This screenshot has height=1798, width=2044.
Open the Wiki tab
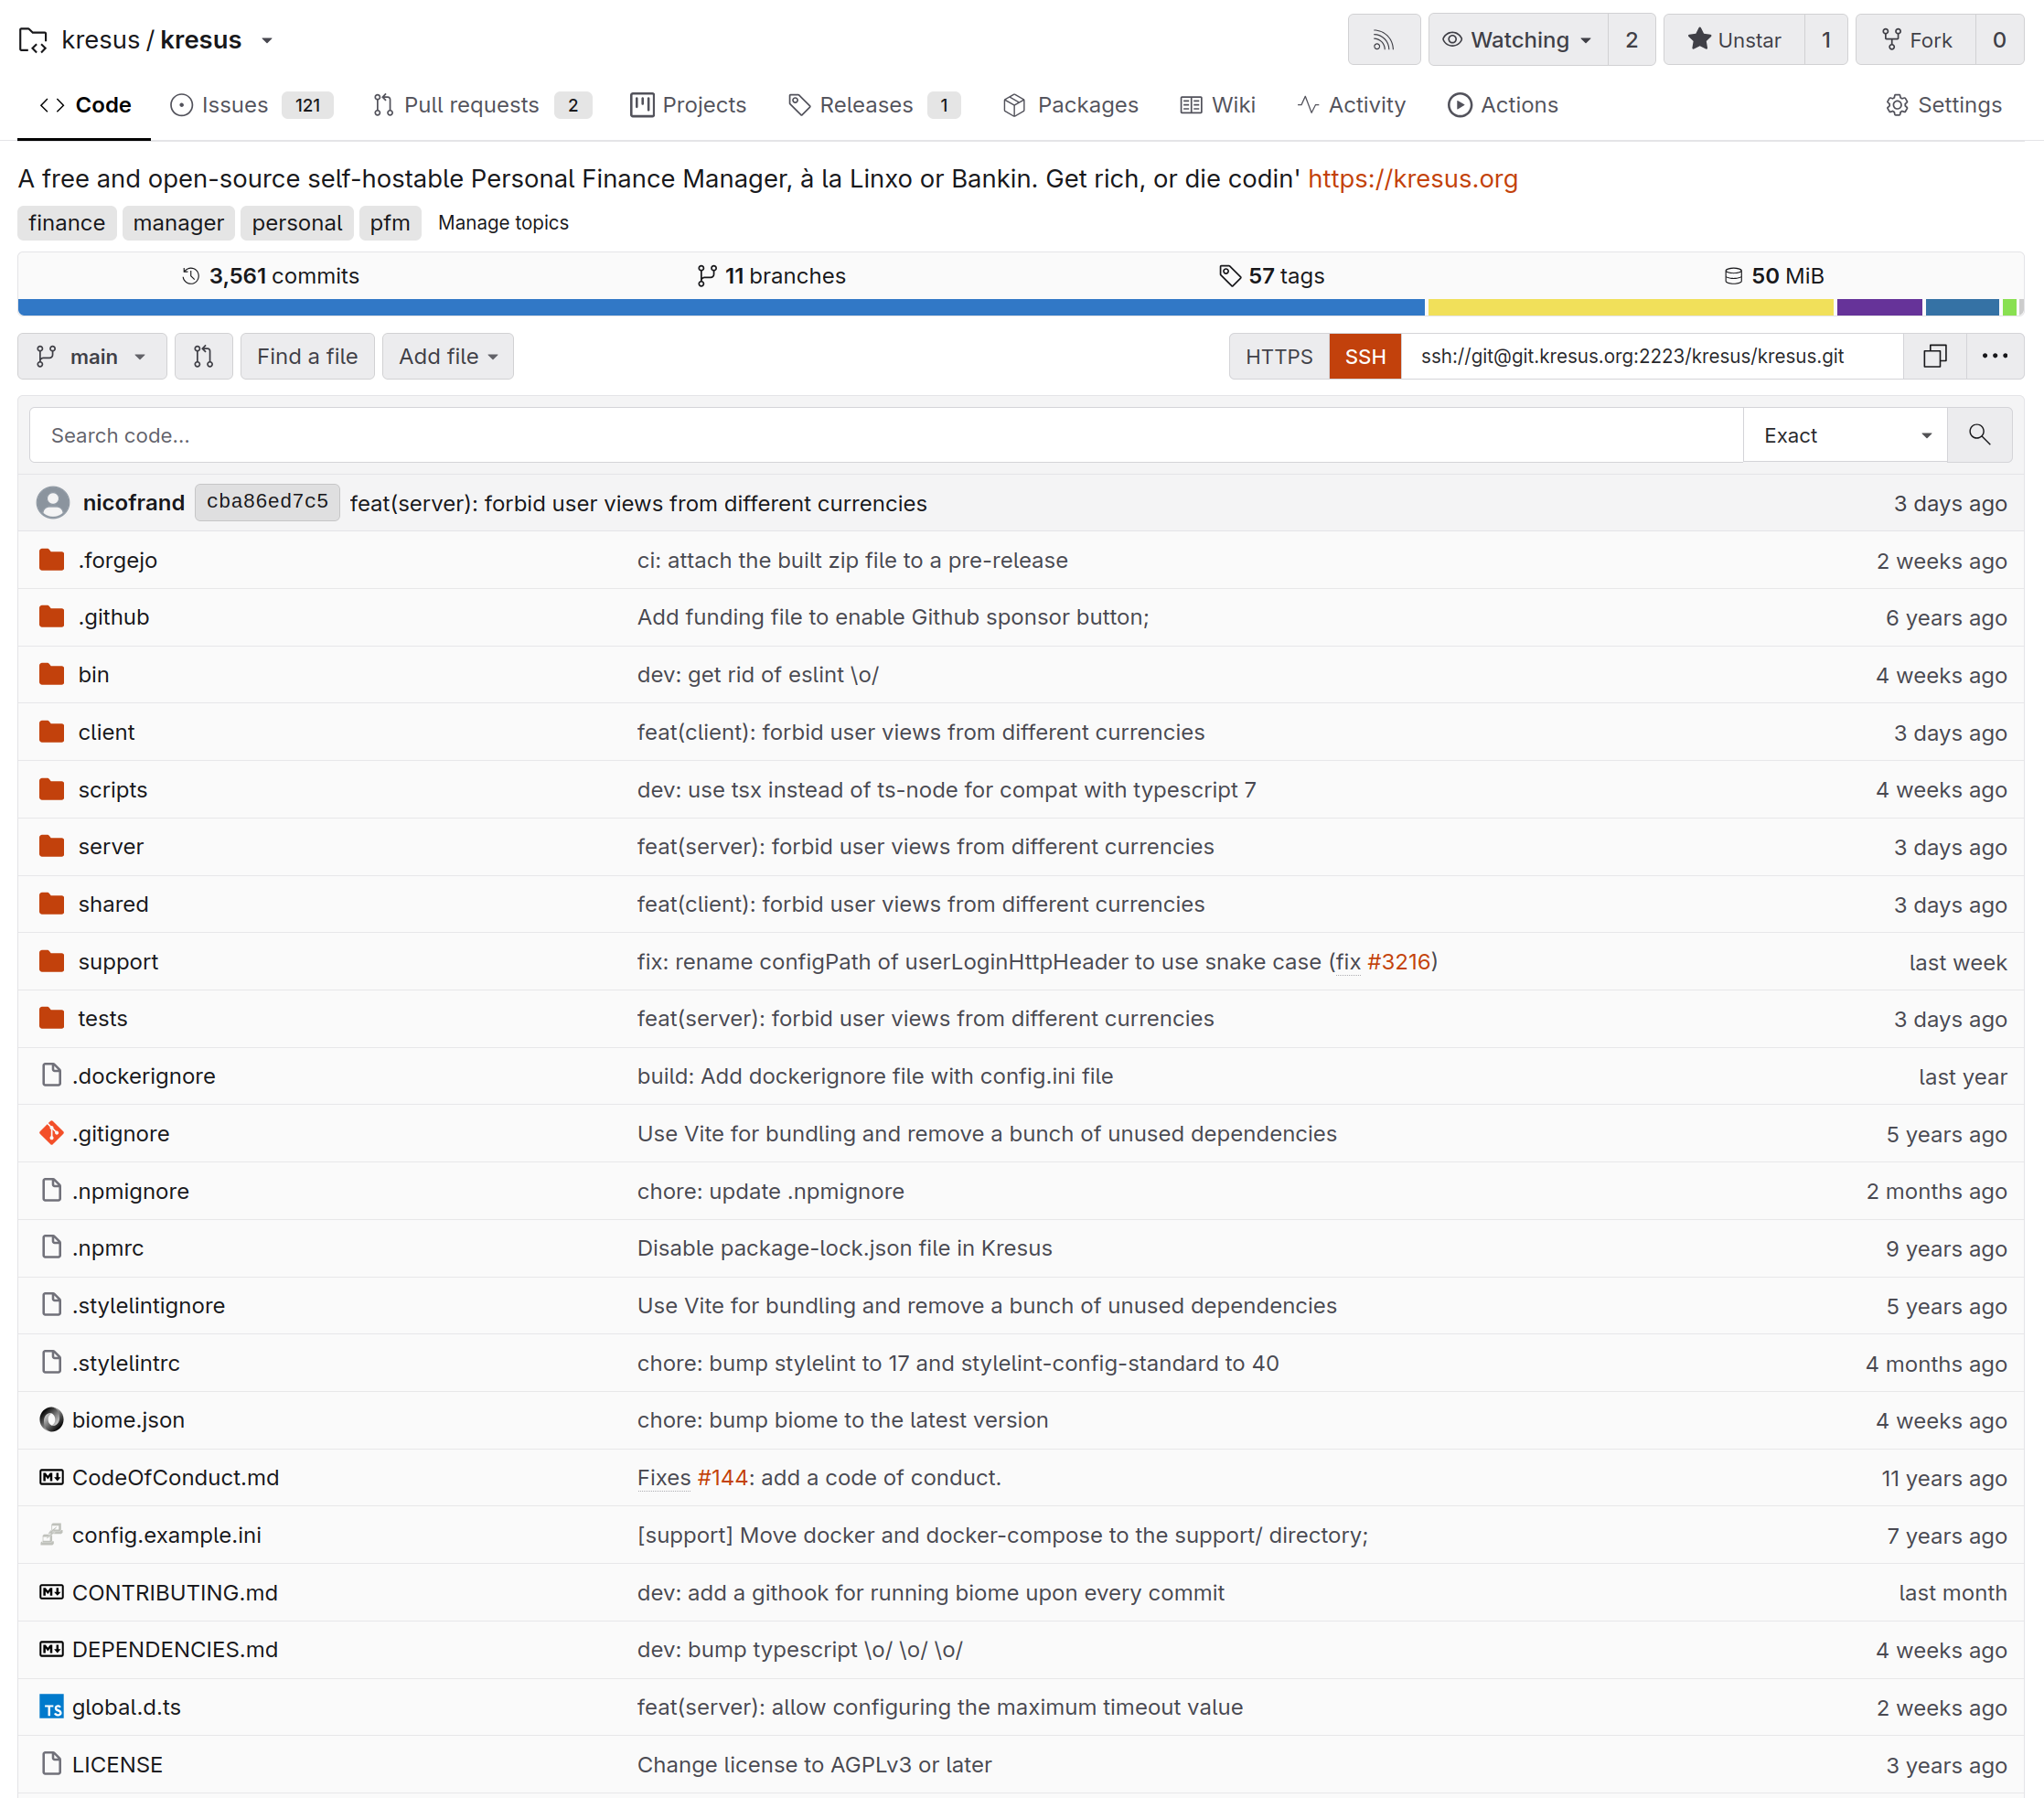[1218, 105]
